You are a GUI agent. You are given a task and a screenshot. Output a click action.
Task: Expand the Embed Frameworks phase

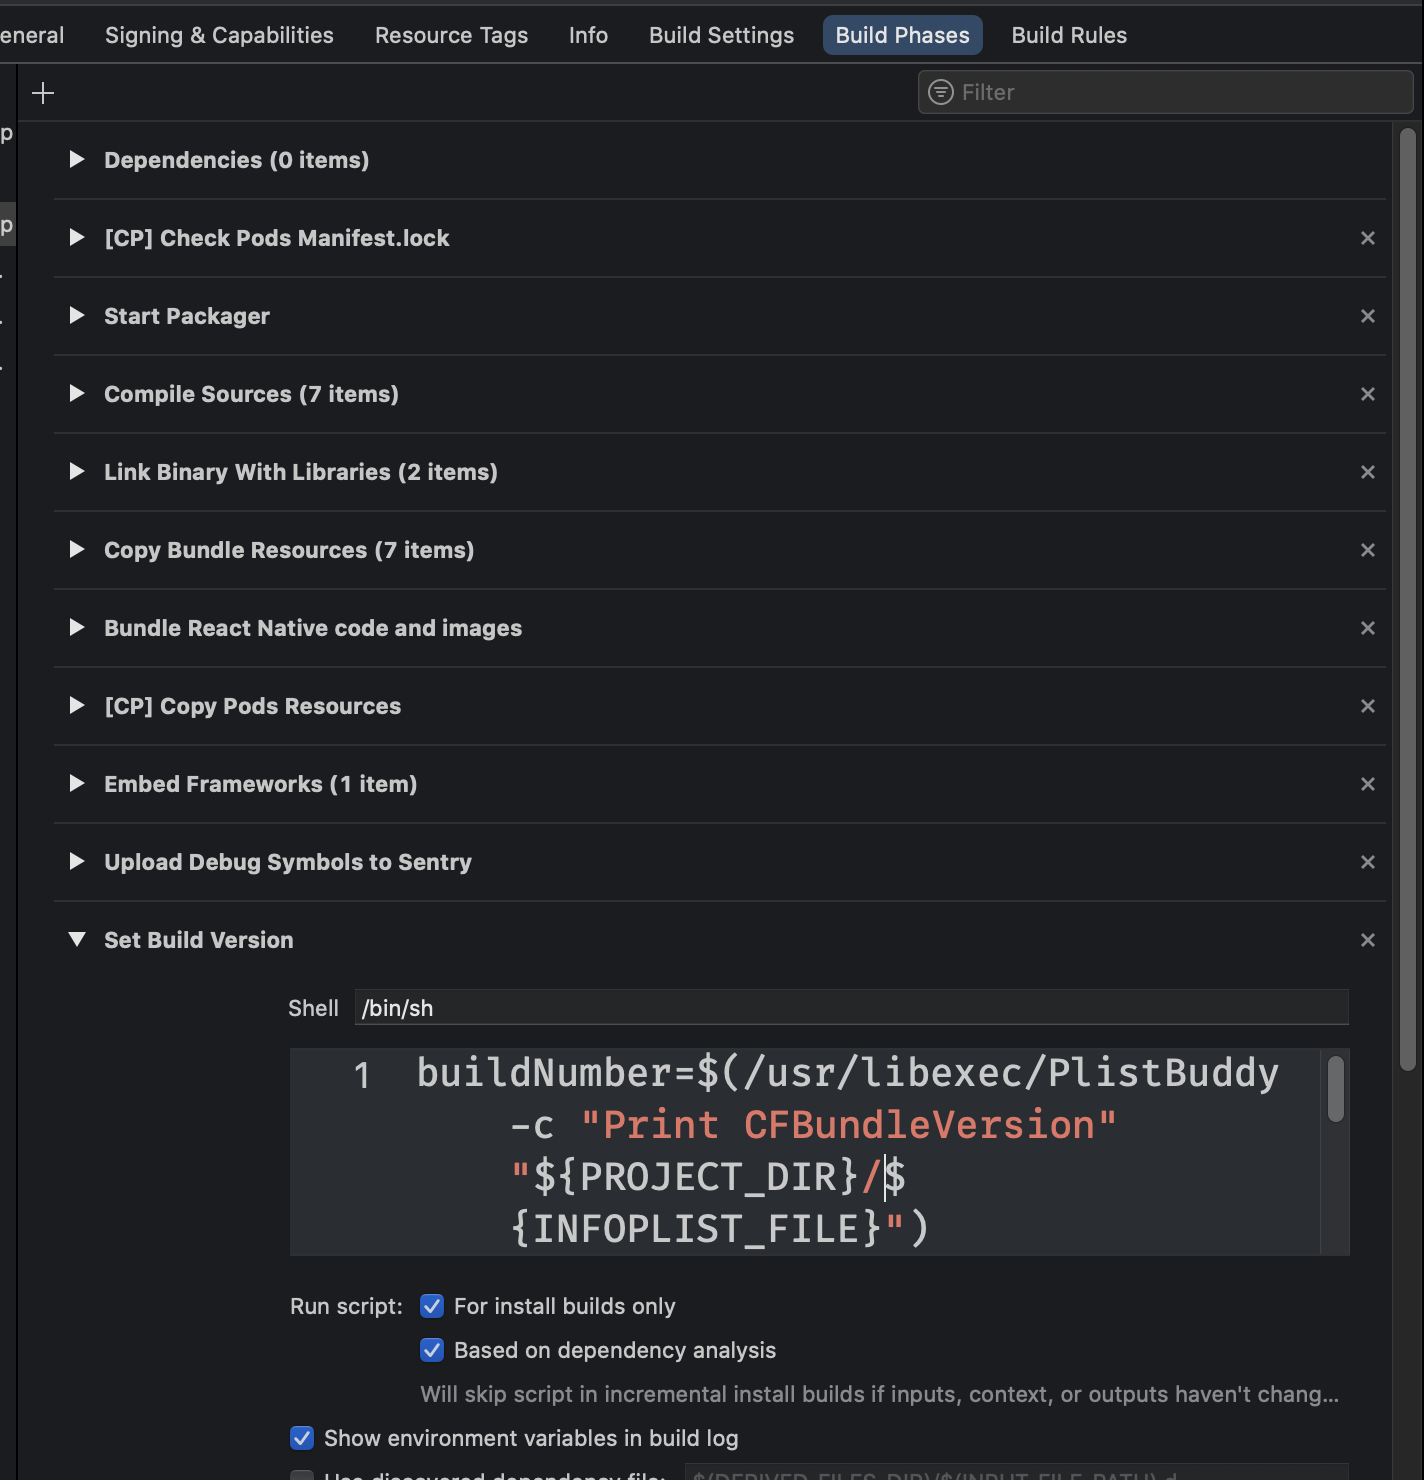(x=77, y=783)
